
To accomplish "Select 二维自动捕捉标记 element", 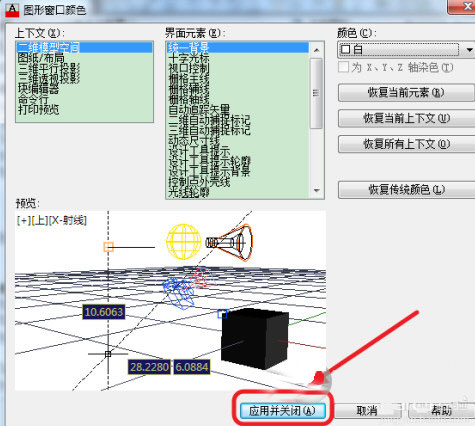I will pyautogui.click(x=238, y=120).
